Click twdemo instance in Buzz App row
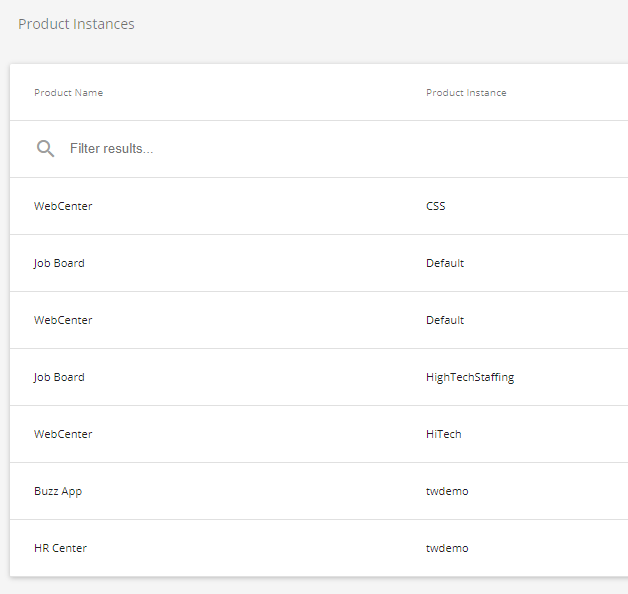Viewport: 628px width, 594px height. [x=447, y=491]
